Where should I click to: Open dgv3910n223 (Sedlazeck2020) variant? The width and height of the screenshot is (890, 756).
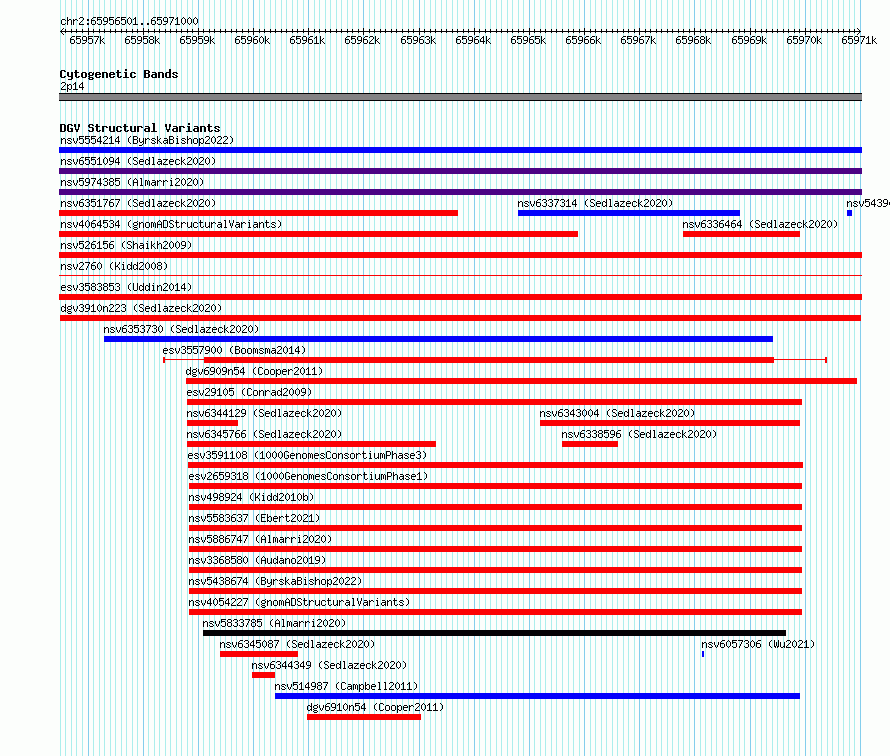pos(460,318)
